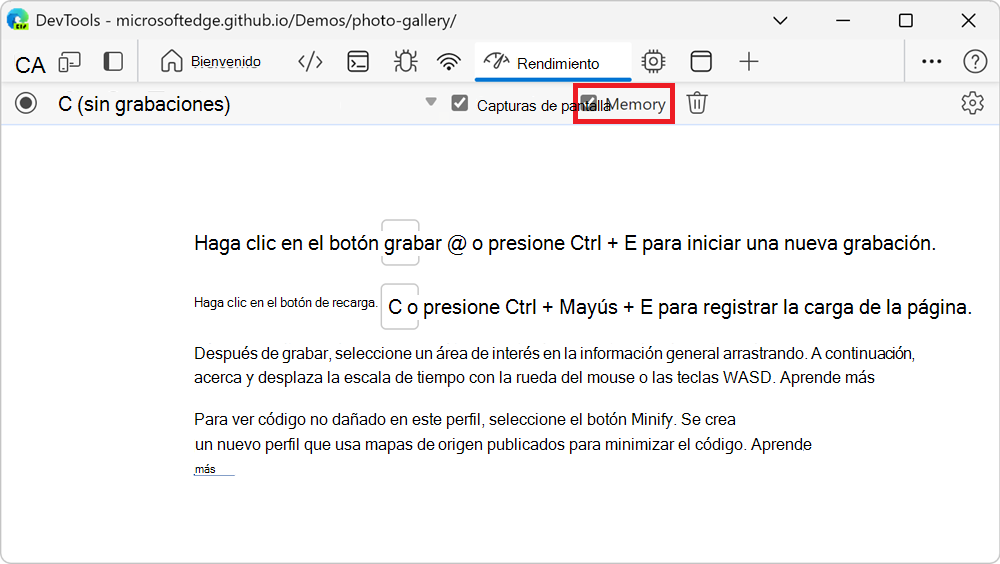Toggle the Memory checkbox
1000x564 pixels.
click(588, 103)
